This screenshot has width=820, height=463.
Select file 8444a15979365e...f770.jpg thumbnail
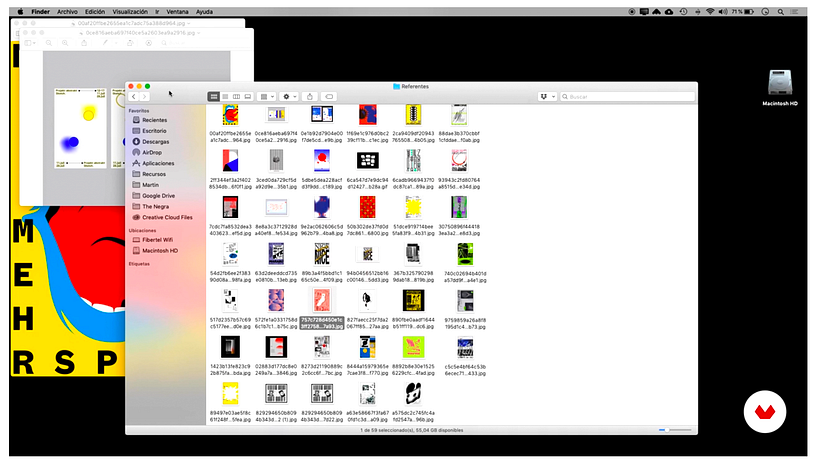[368, 347]
